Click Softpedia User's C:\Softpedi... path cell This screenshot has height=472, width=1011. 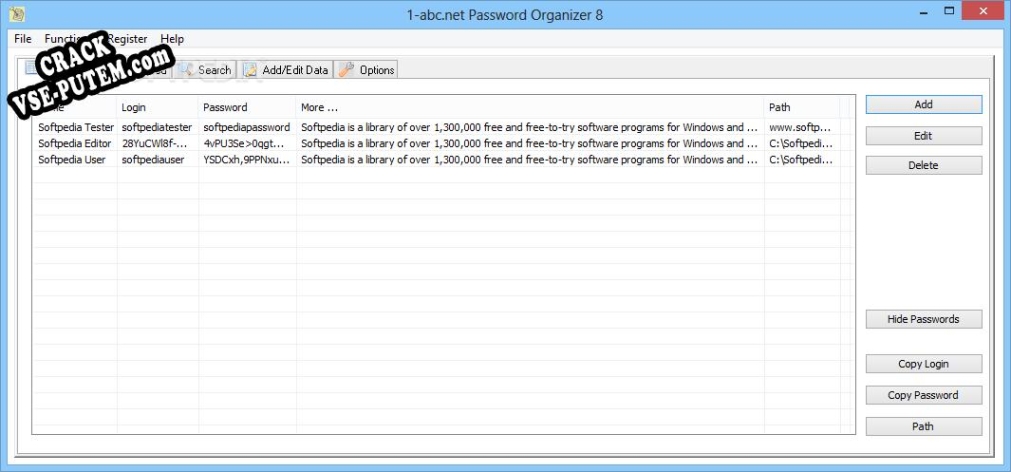801,159
